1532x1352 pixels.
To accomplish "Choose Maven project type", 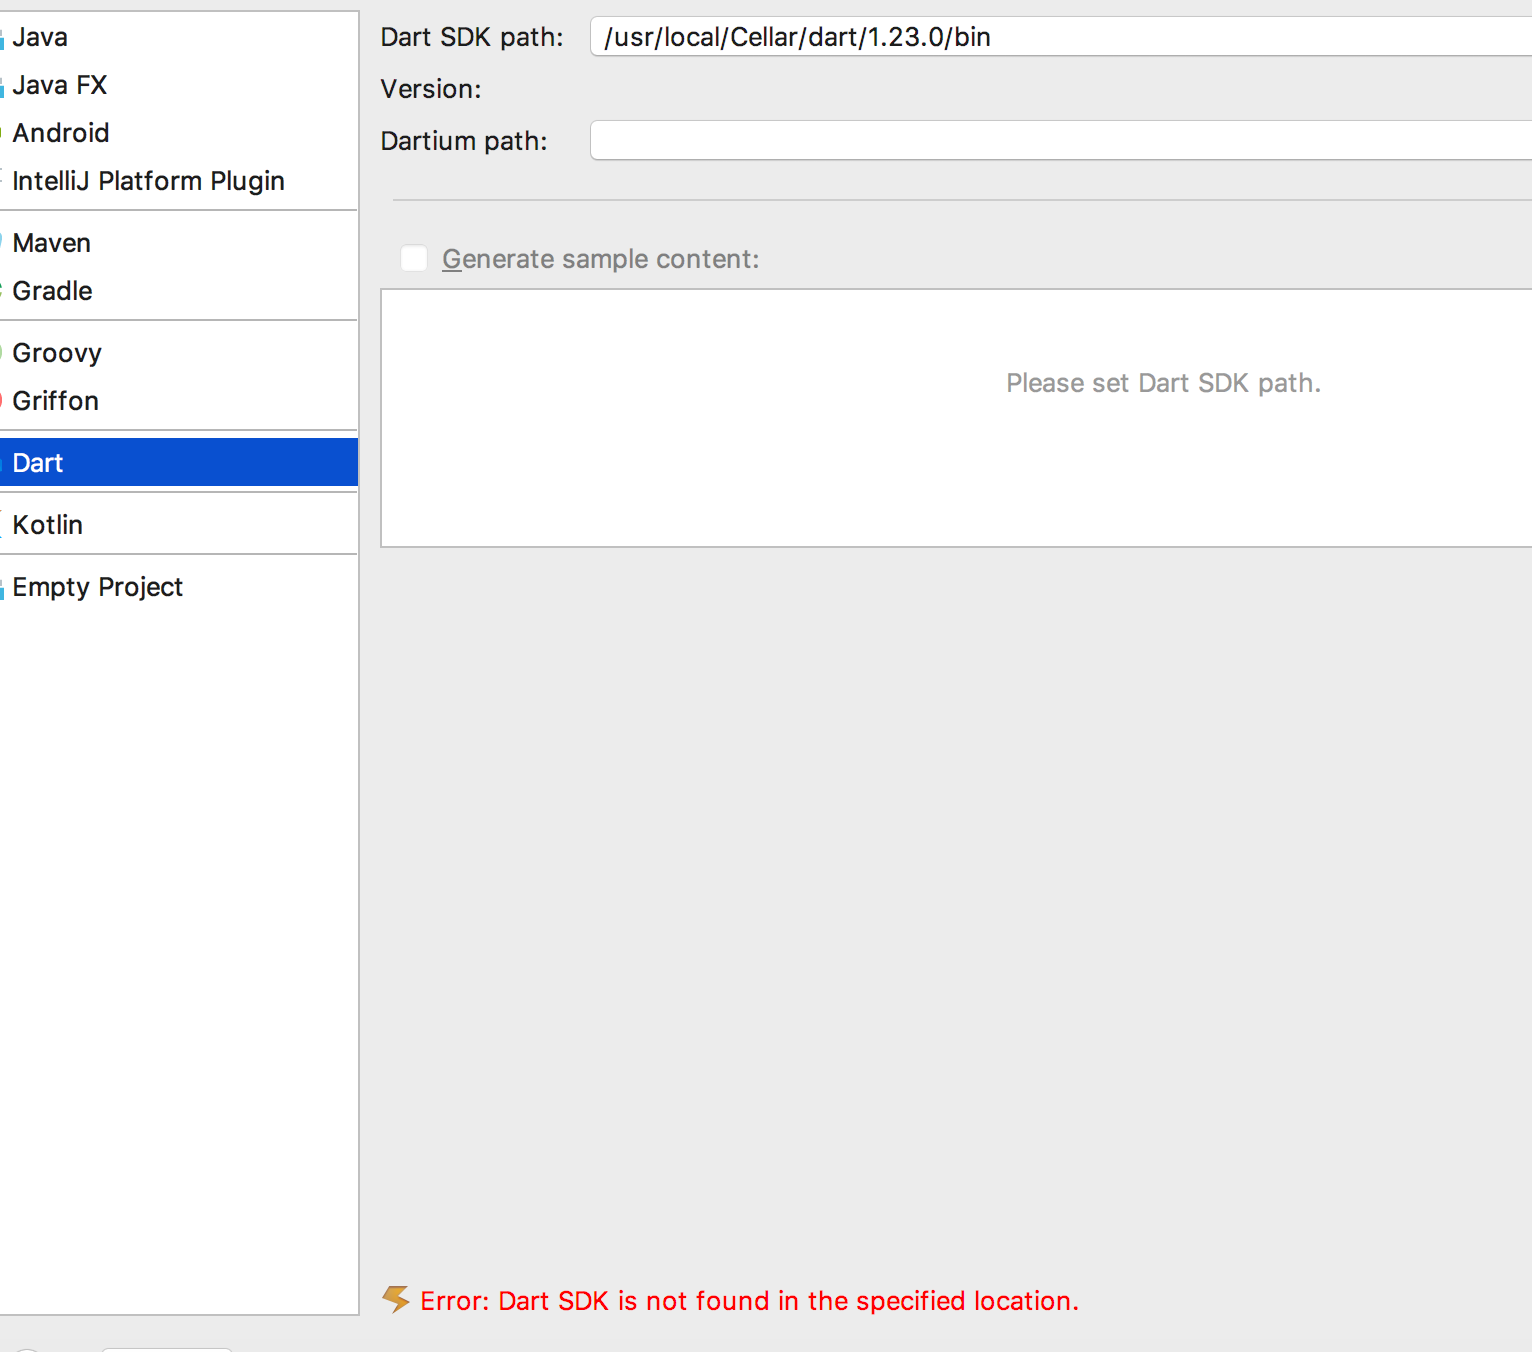I will tap(179, 243).
